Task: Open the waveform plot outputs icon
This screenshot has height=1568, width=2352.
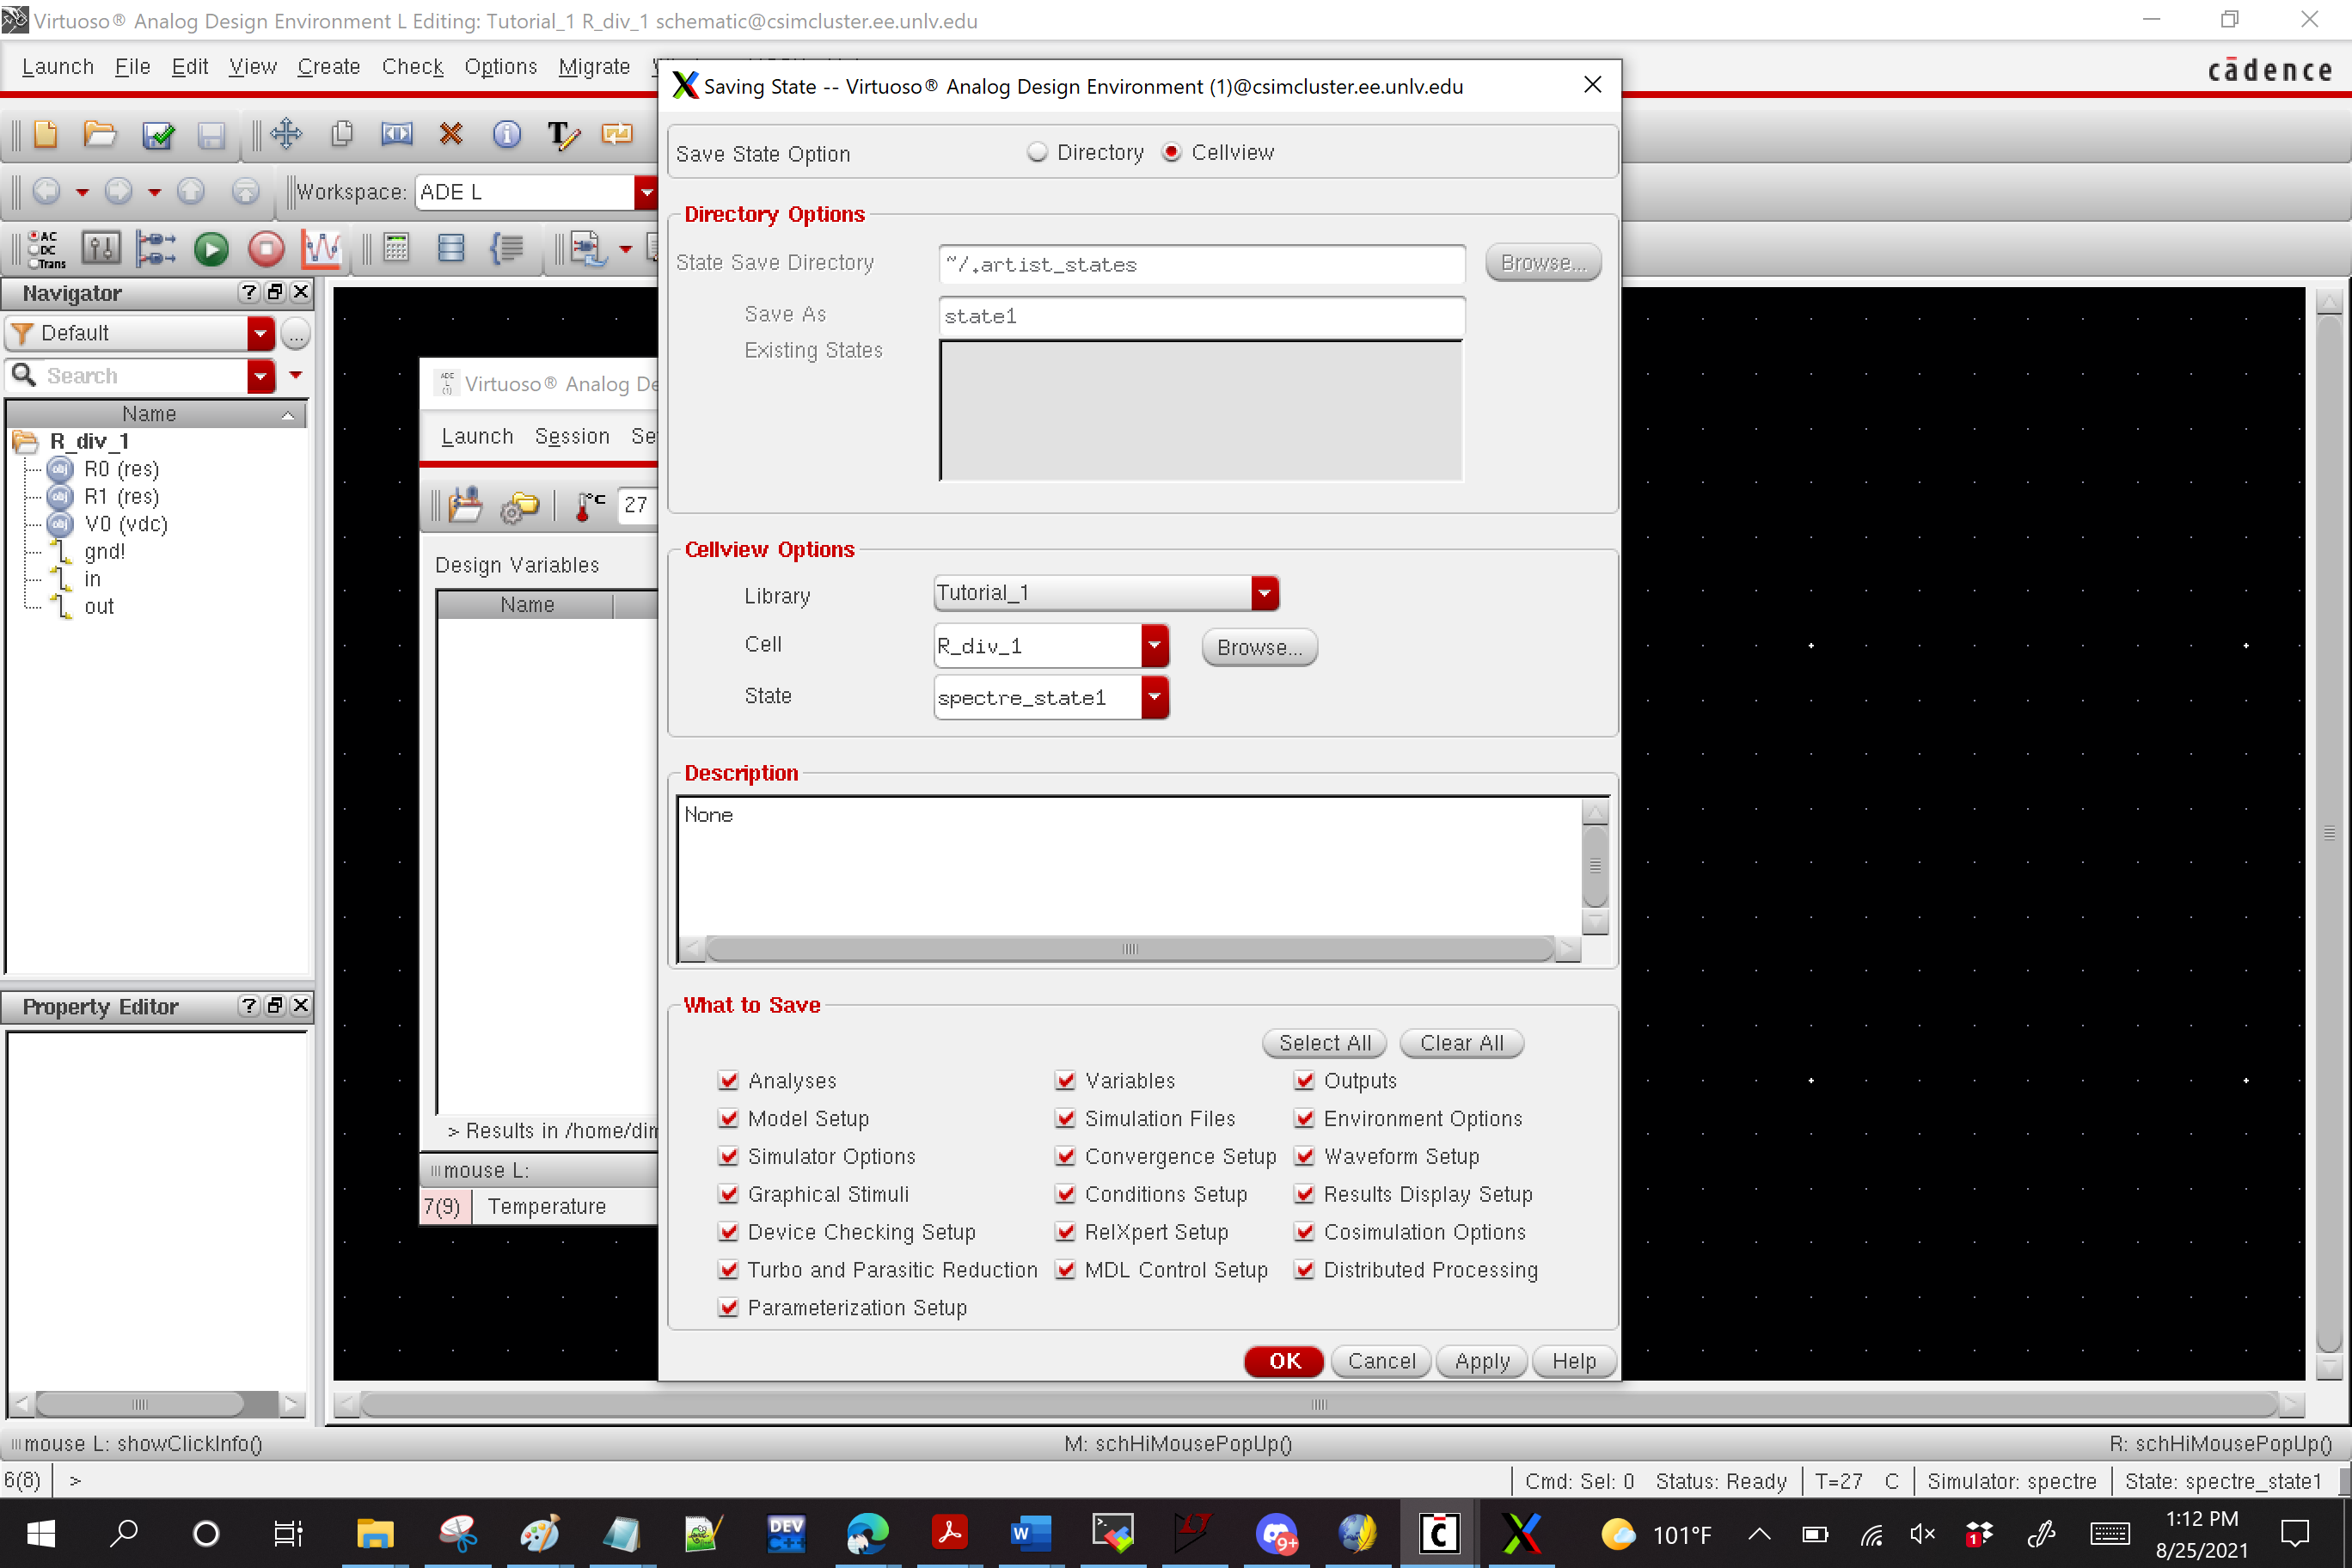Action: 322,248
